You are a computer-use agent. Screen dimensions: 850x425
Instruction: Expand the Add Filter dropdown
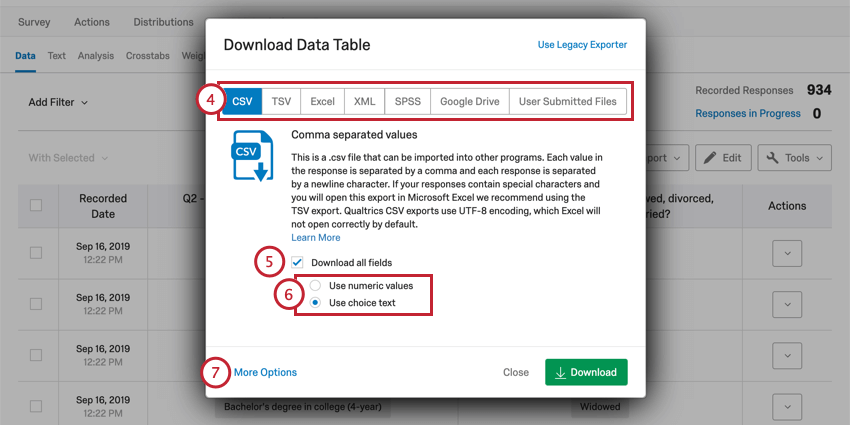tap(58, 102)
